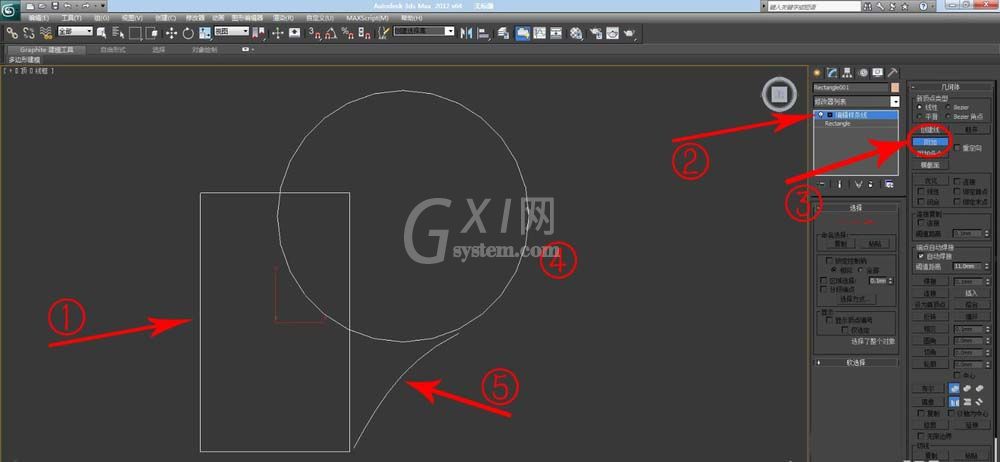Open the 3ds Max application menu logo
1000x462 pixels.
point(10,11)
